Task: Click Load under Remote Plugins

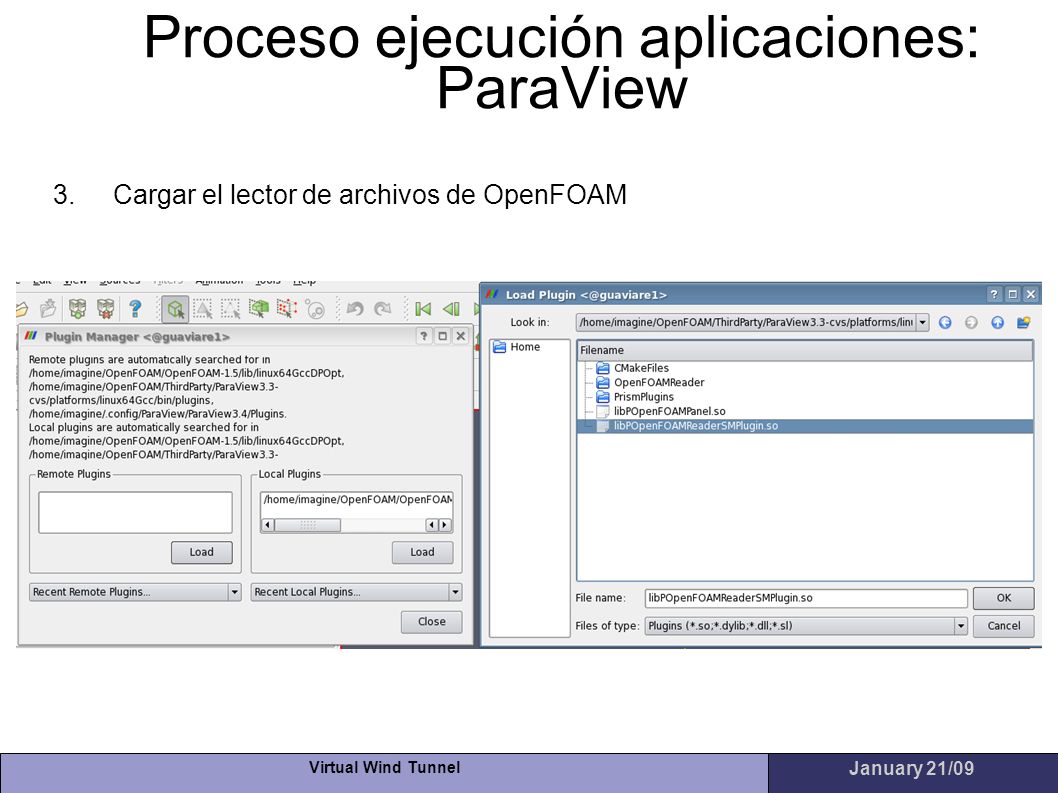Action: pyautogui.click(x=201, y=552)
